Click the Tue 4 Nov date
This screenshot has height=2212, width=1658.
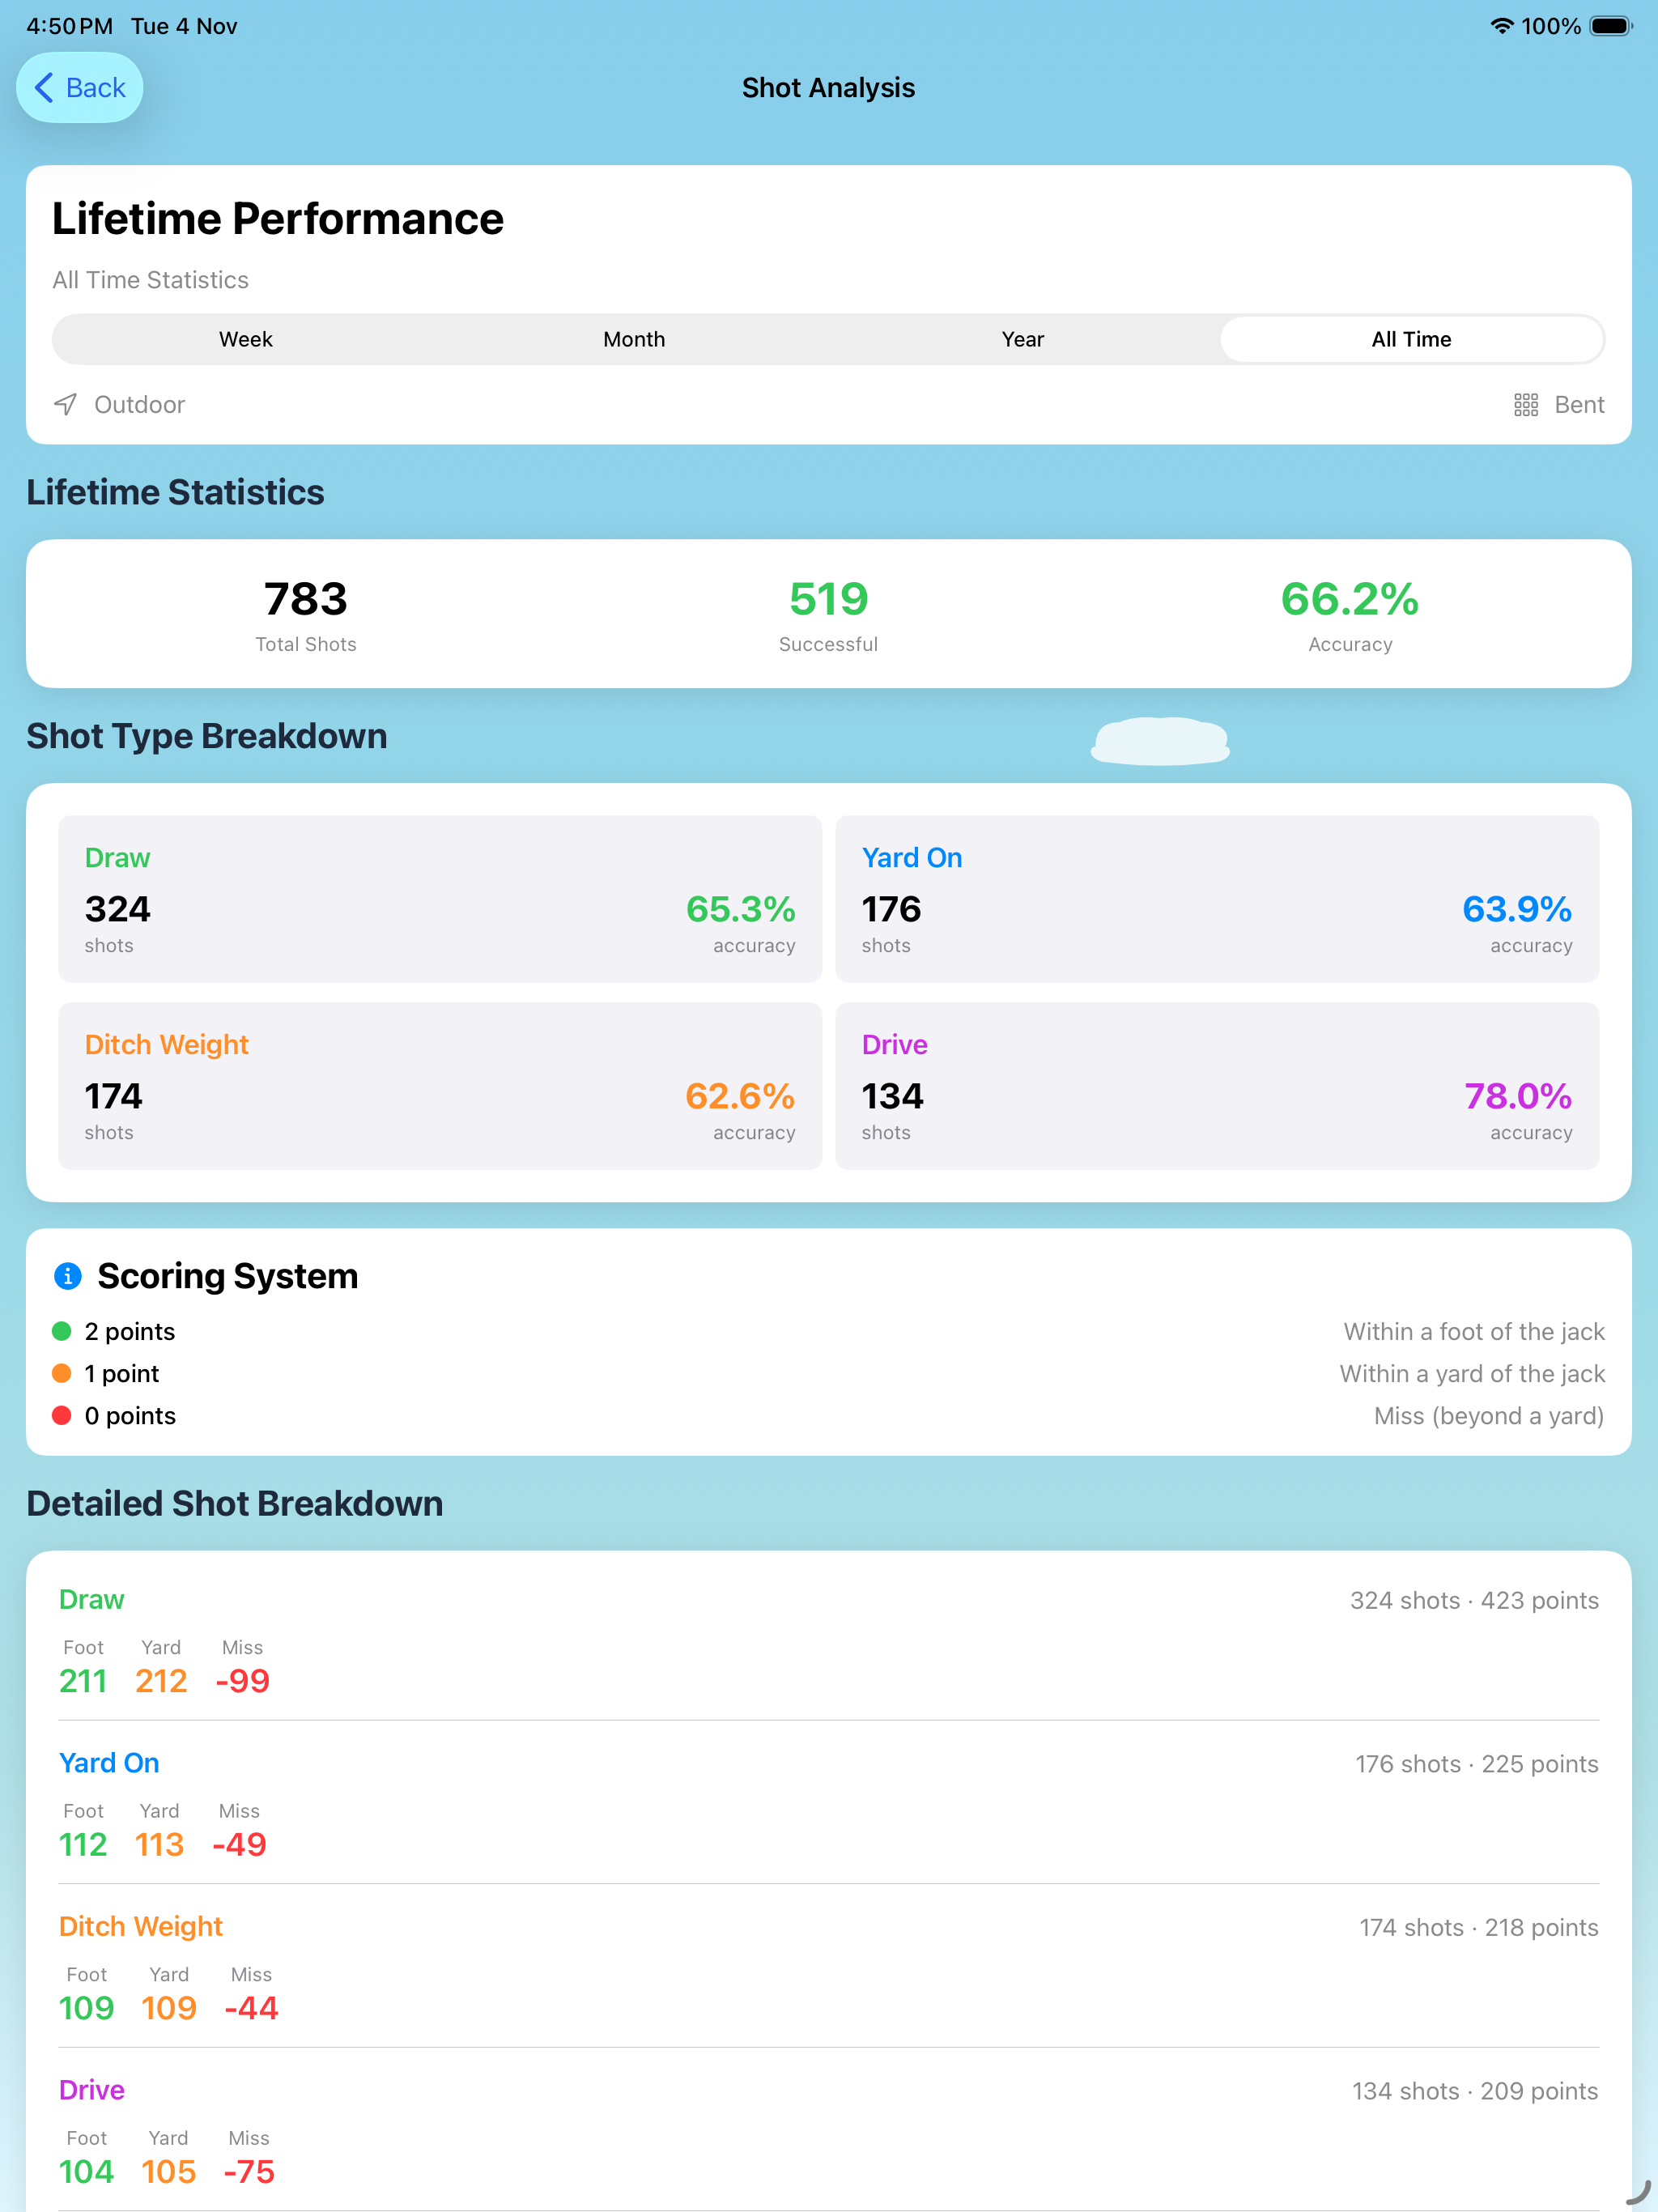(x=184, y=26)
